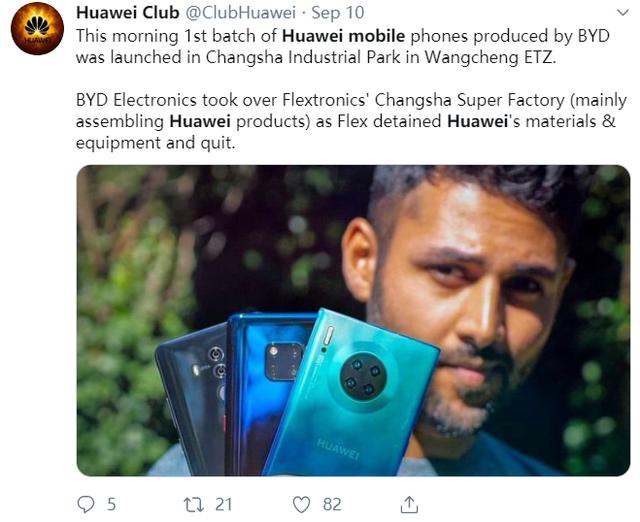Click the reply count 5
Screen dimensions: 640x522
coord(111,505)
